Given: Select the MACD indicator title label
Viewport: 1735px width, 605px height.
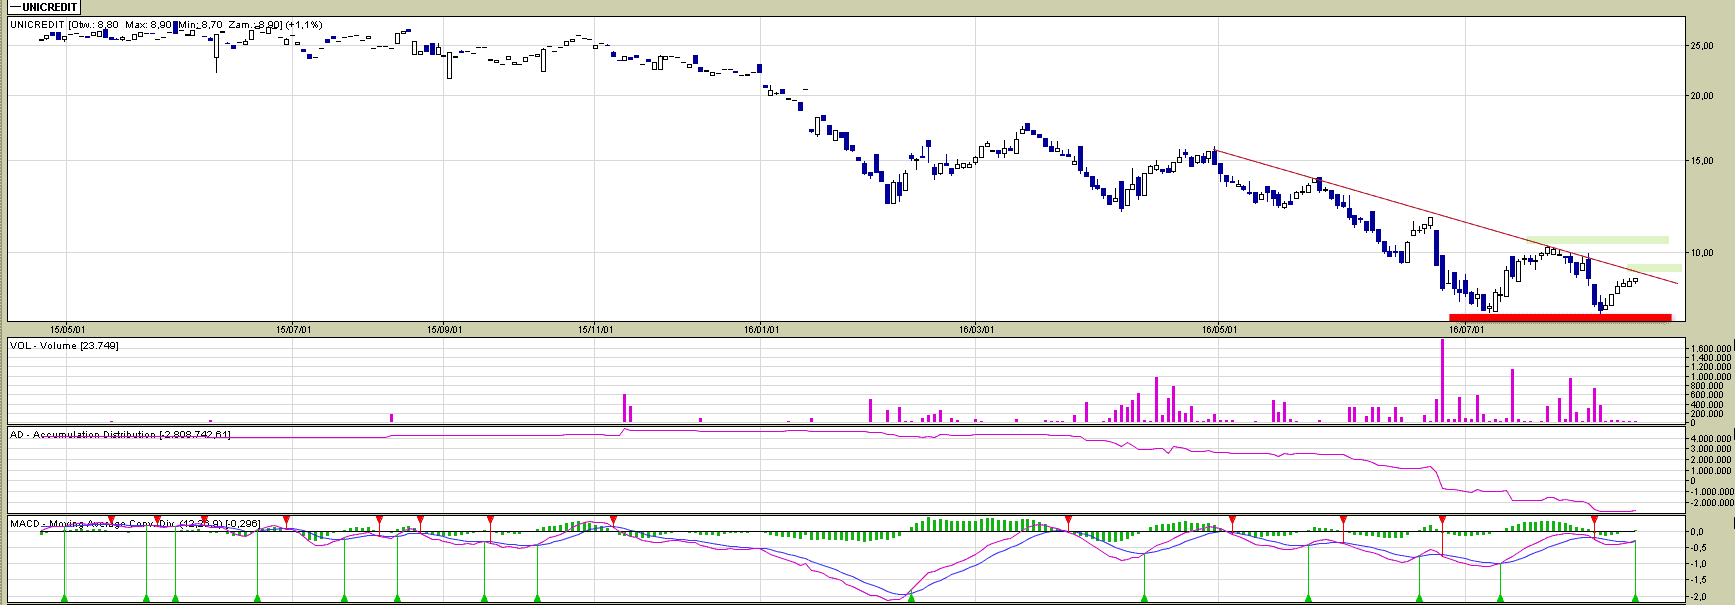Looking at the screenshot, I should [x=135, y=523].
